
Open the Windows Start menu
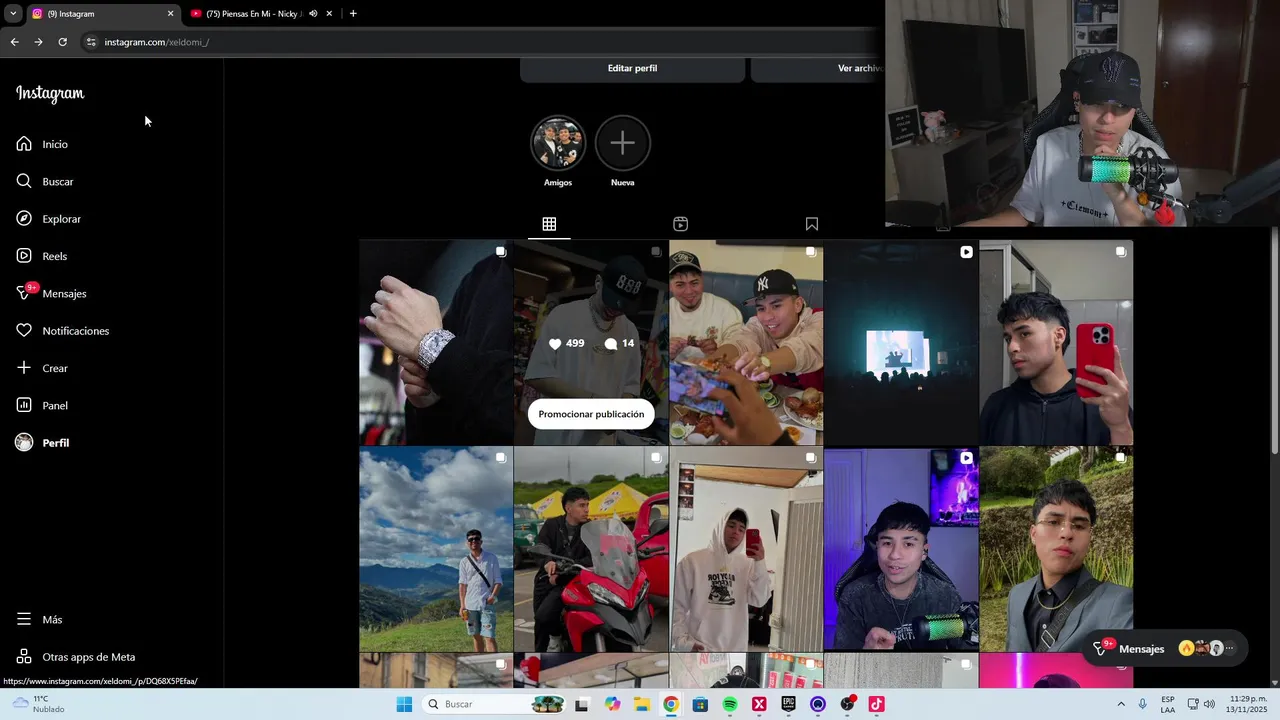click(x=404, y=704)
